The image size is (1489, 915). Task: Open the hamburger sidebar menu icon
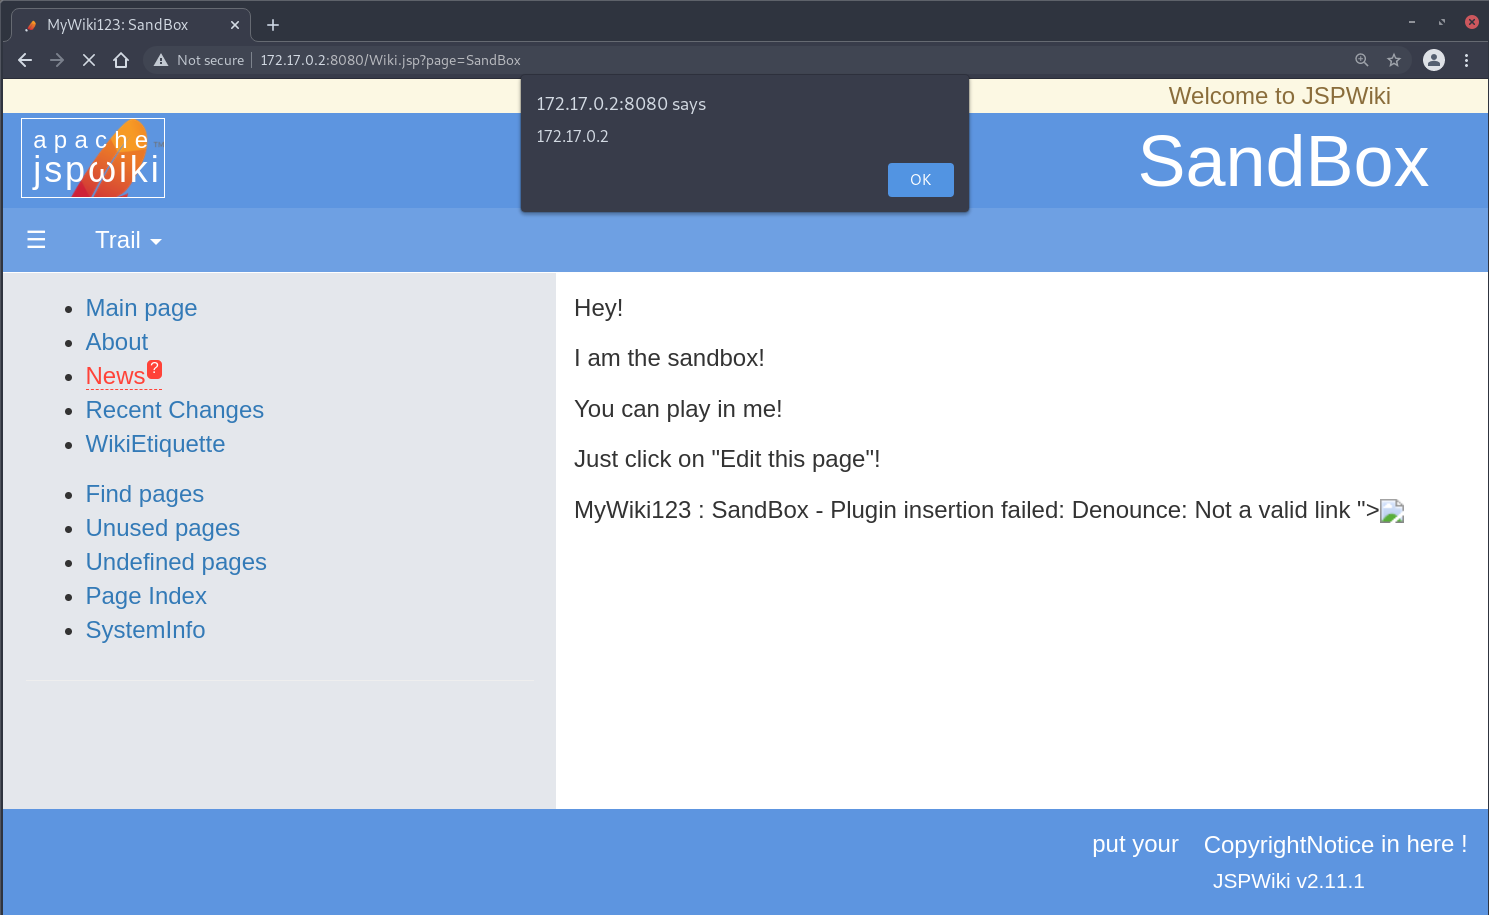click(x=36, y=240)
